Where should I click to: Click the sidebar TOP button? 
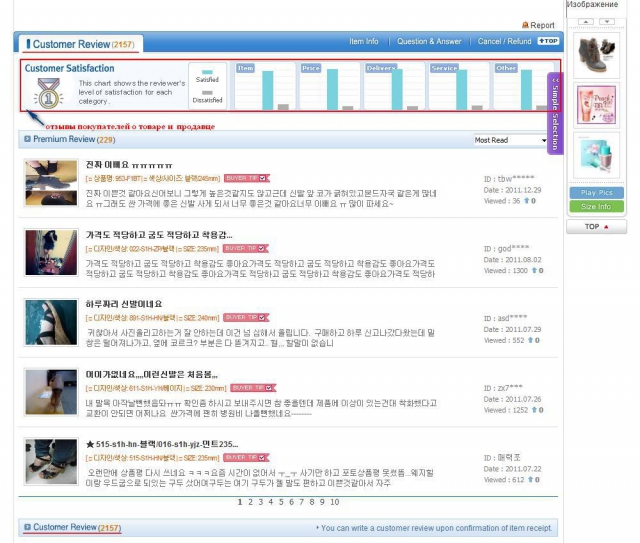click(x=596, y=227)
